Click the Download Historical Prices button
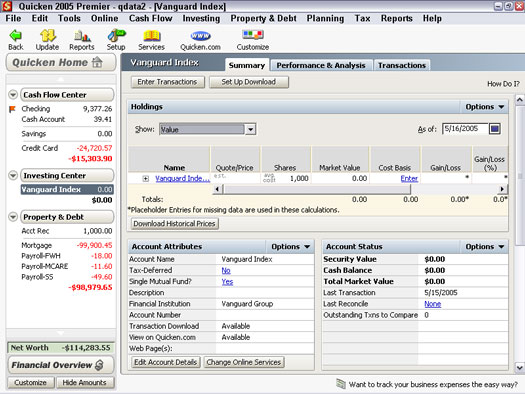Viewport: 525px width, 394px height. point(174,224)
